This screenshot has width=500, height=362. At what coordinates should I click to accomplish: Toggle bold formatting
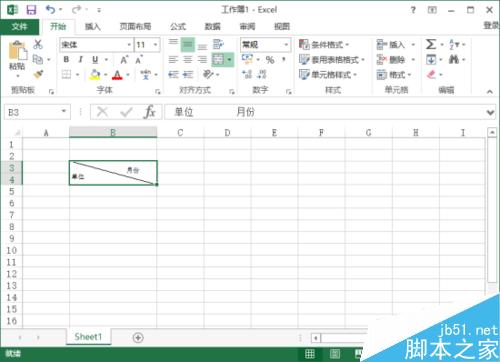pyautogui.click(x=66, y=59)
